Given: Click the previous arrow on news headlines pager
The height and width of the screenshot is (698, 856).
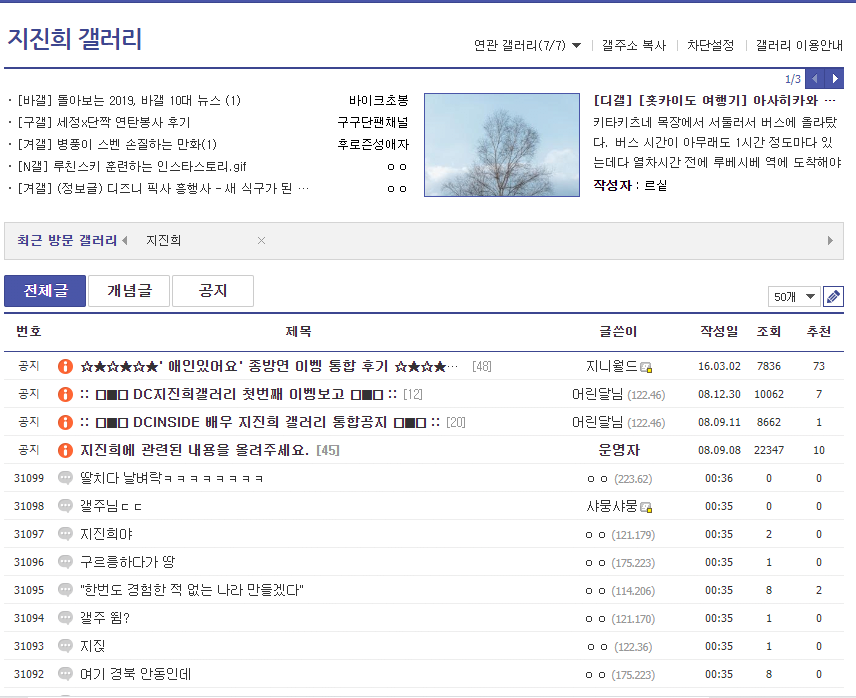Looking at the screenshot, I should pos(815,78).
